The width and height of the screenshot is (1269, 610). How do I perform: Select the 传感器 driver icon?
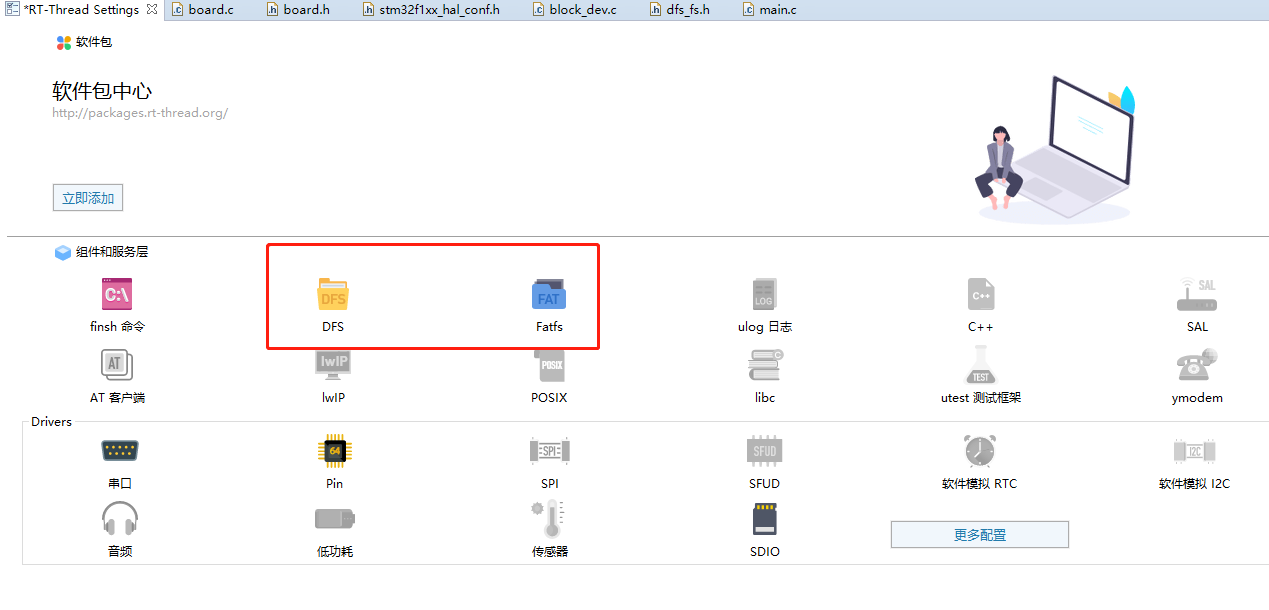tap(548, 524)
